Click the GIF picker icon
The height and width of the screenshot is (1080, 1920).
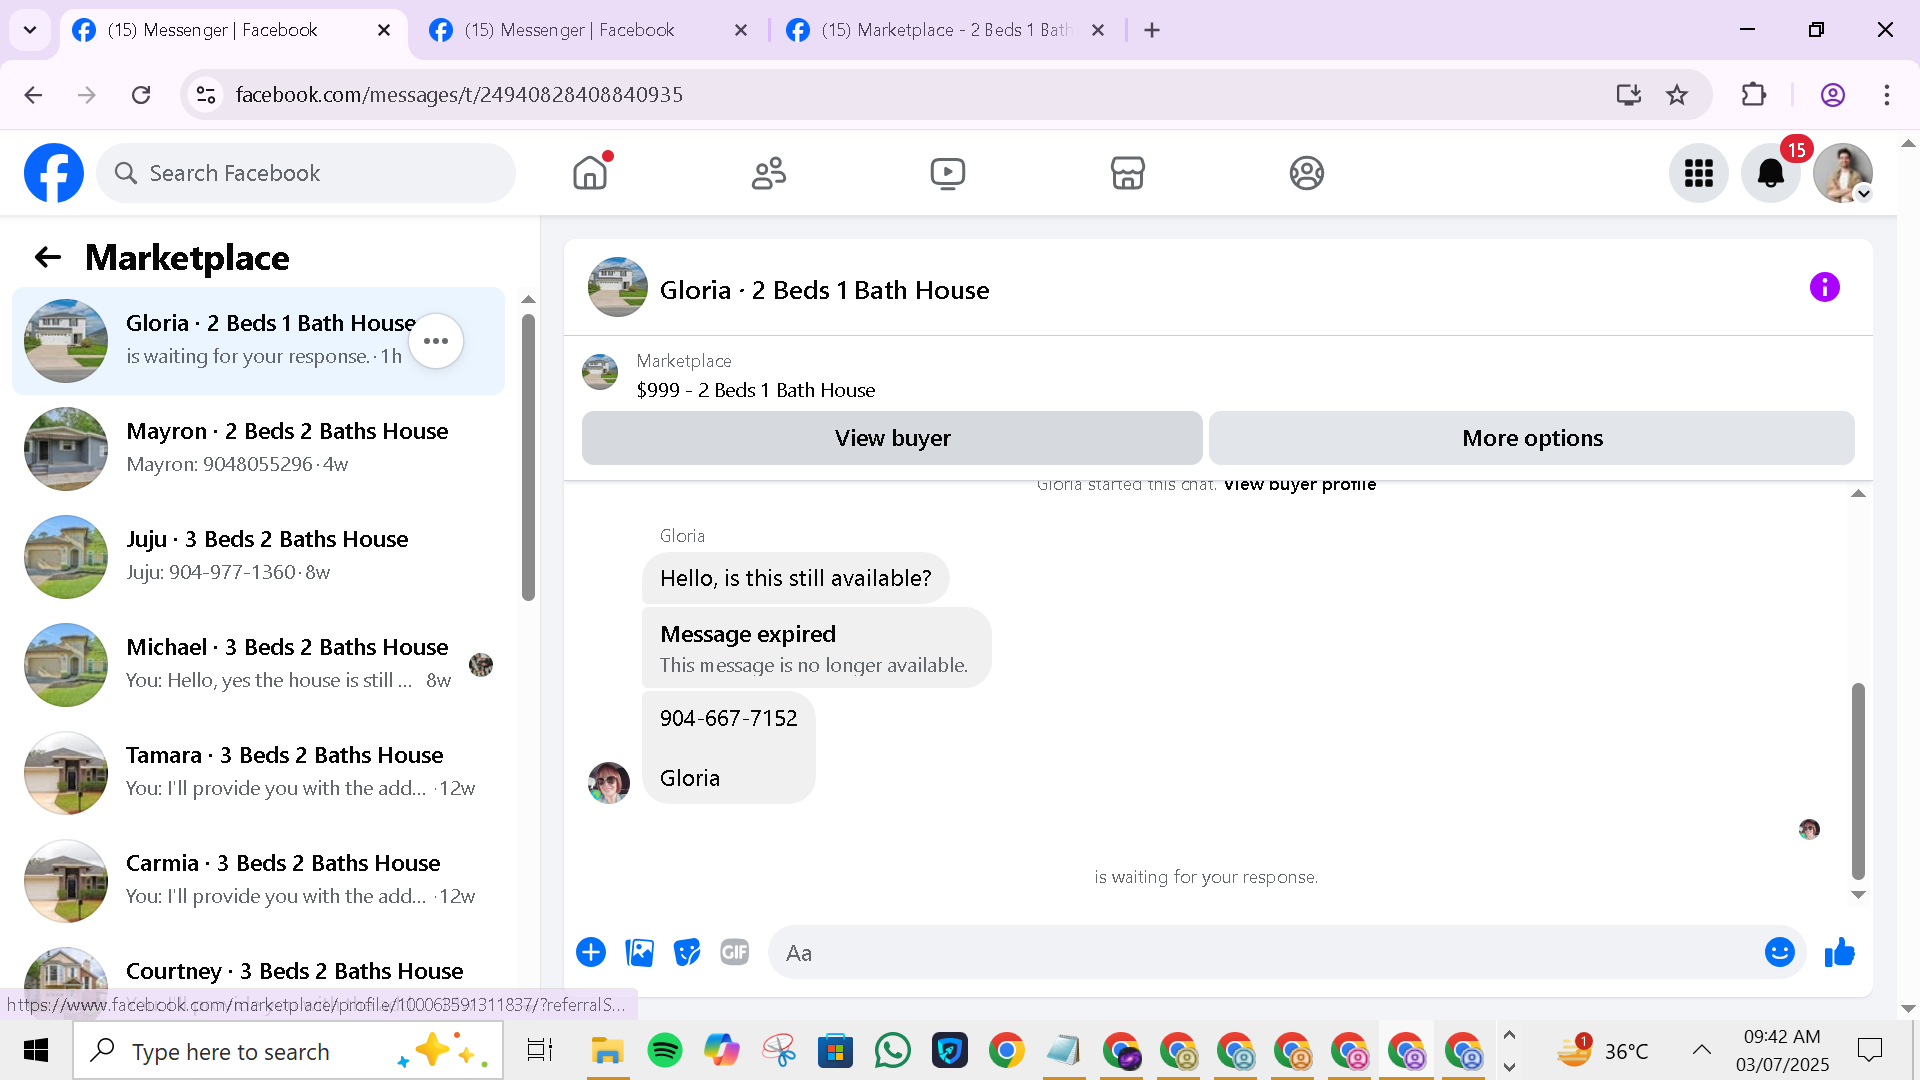pos(735,952)
